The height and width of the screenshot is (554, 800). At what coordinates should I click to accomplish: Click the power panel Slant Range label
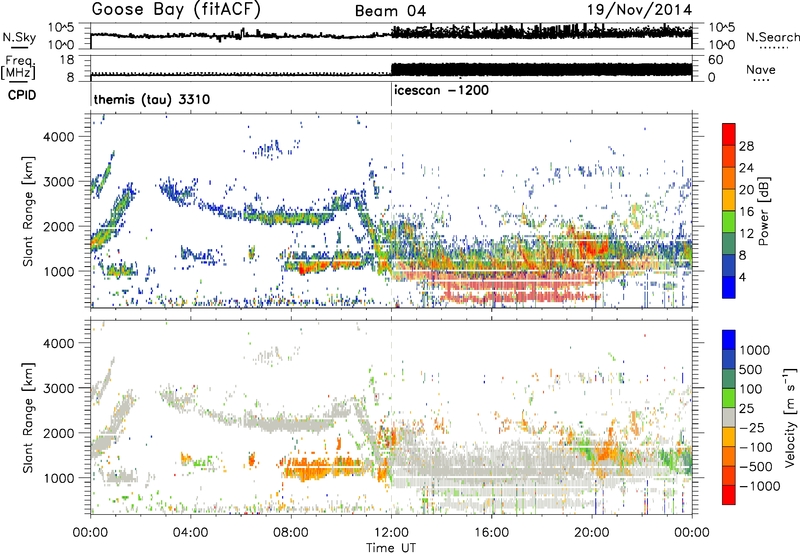point(28,211)
